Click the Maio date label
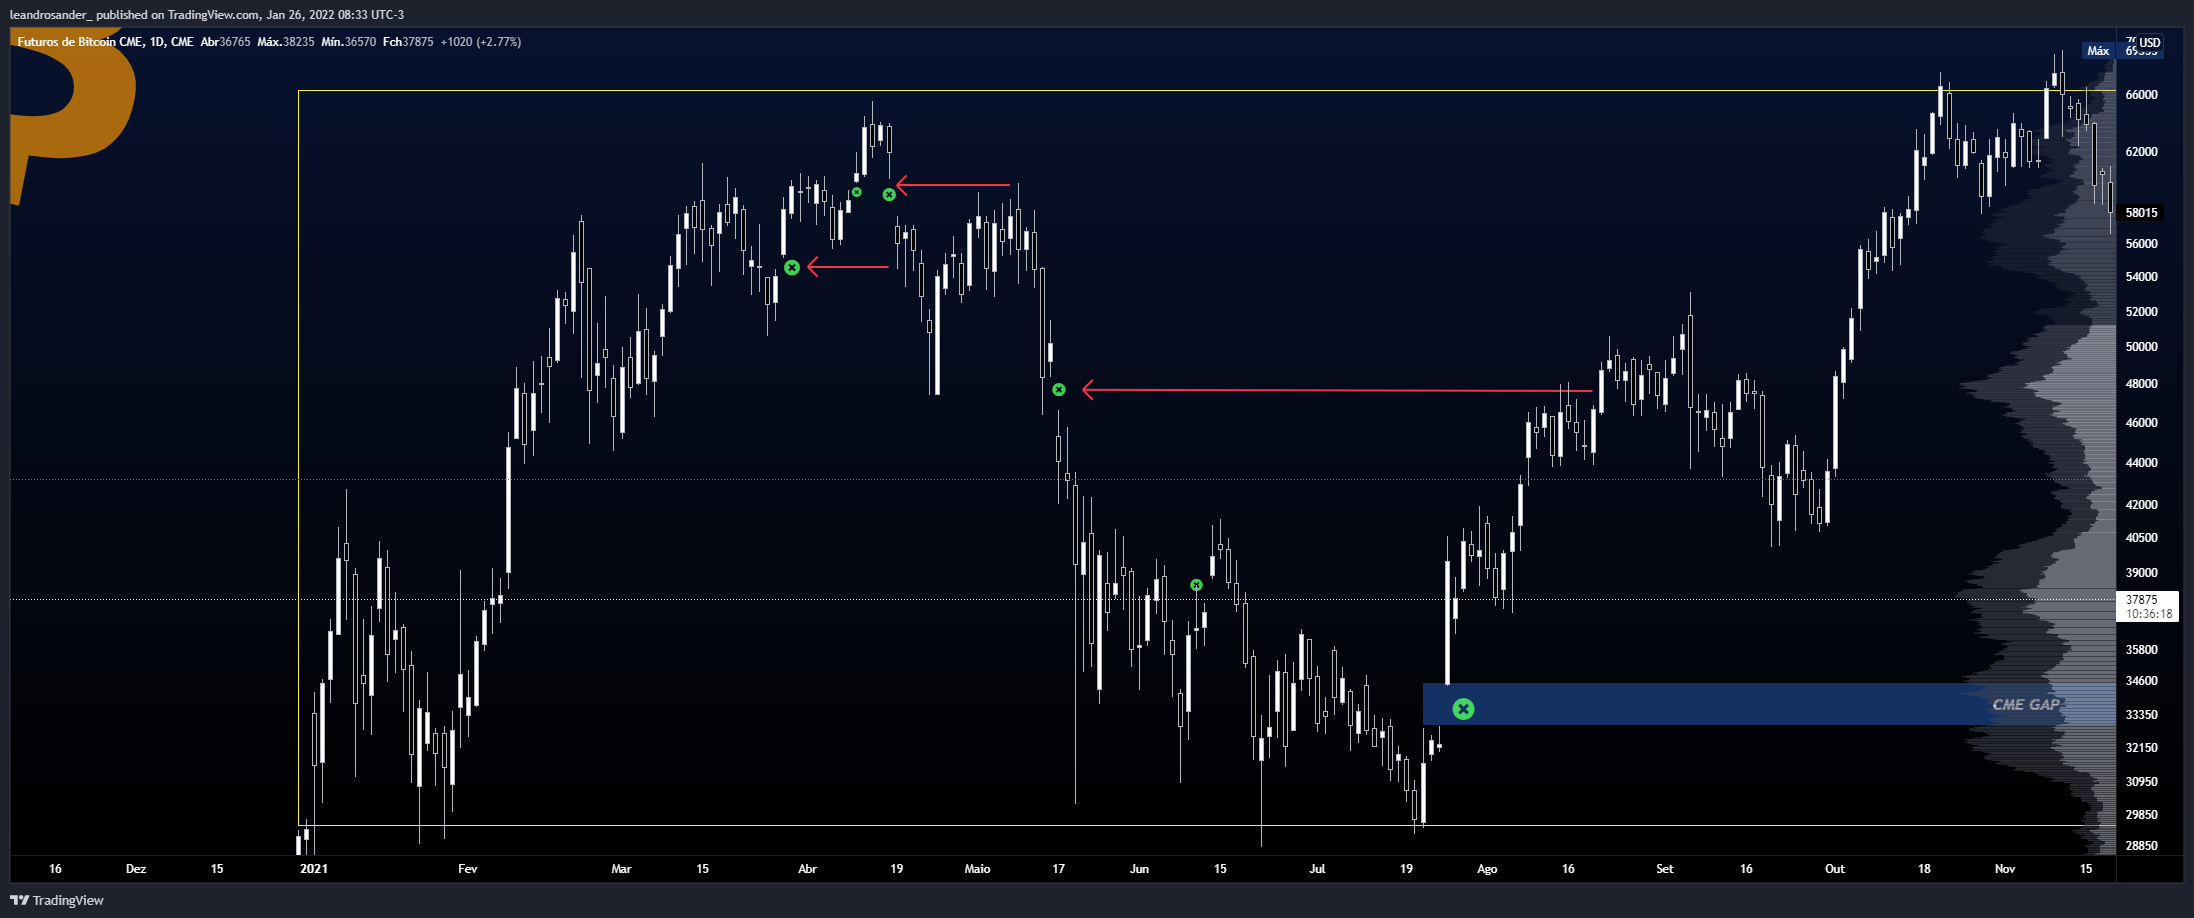This screenshot has width=2194, height=918. 978,869
